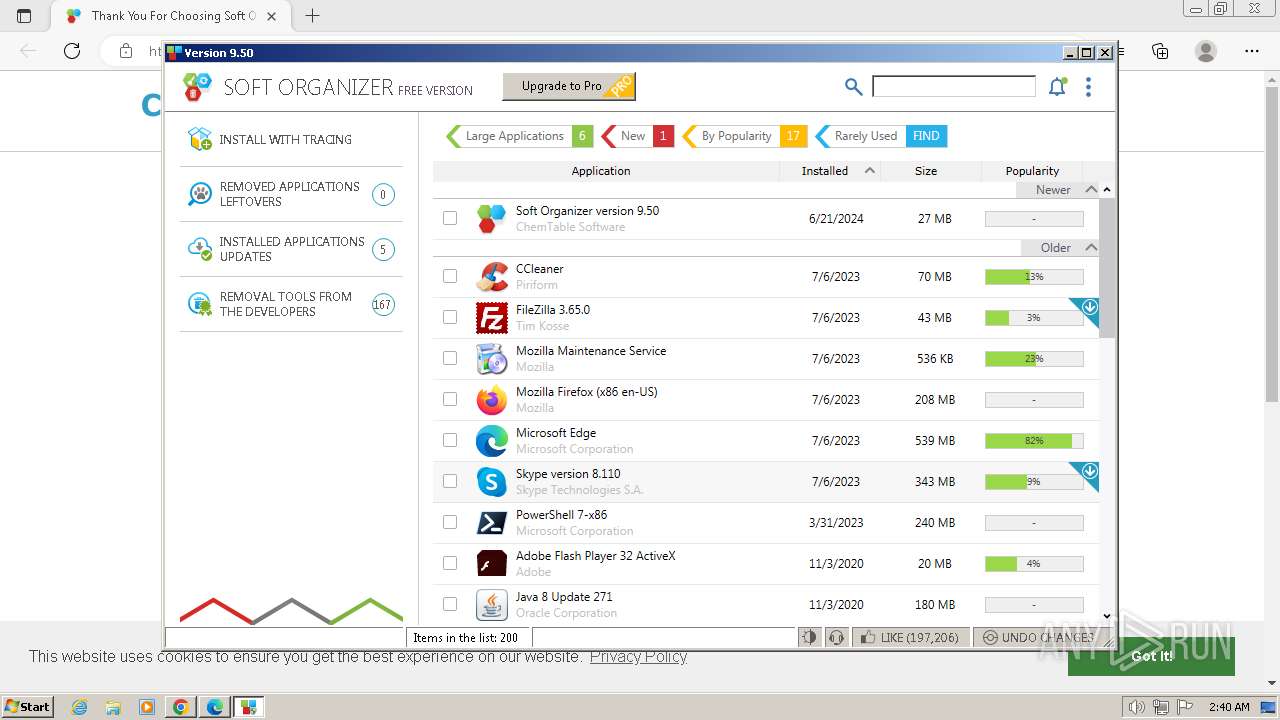Viewport: 1280px width, 720px height.
Task: Open the three-dot options menu
Action: [x=1088, y=87]
